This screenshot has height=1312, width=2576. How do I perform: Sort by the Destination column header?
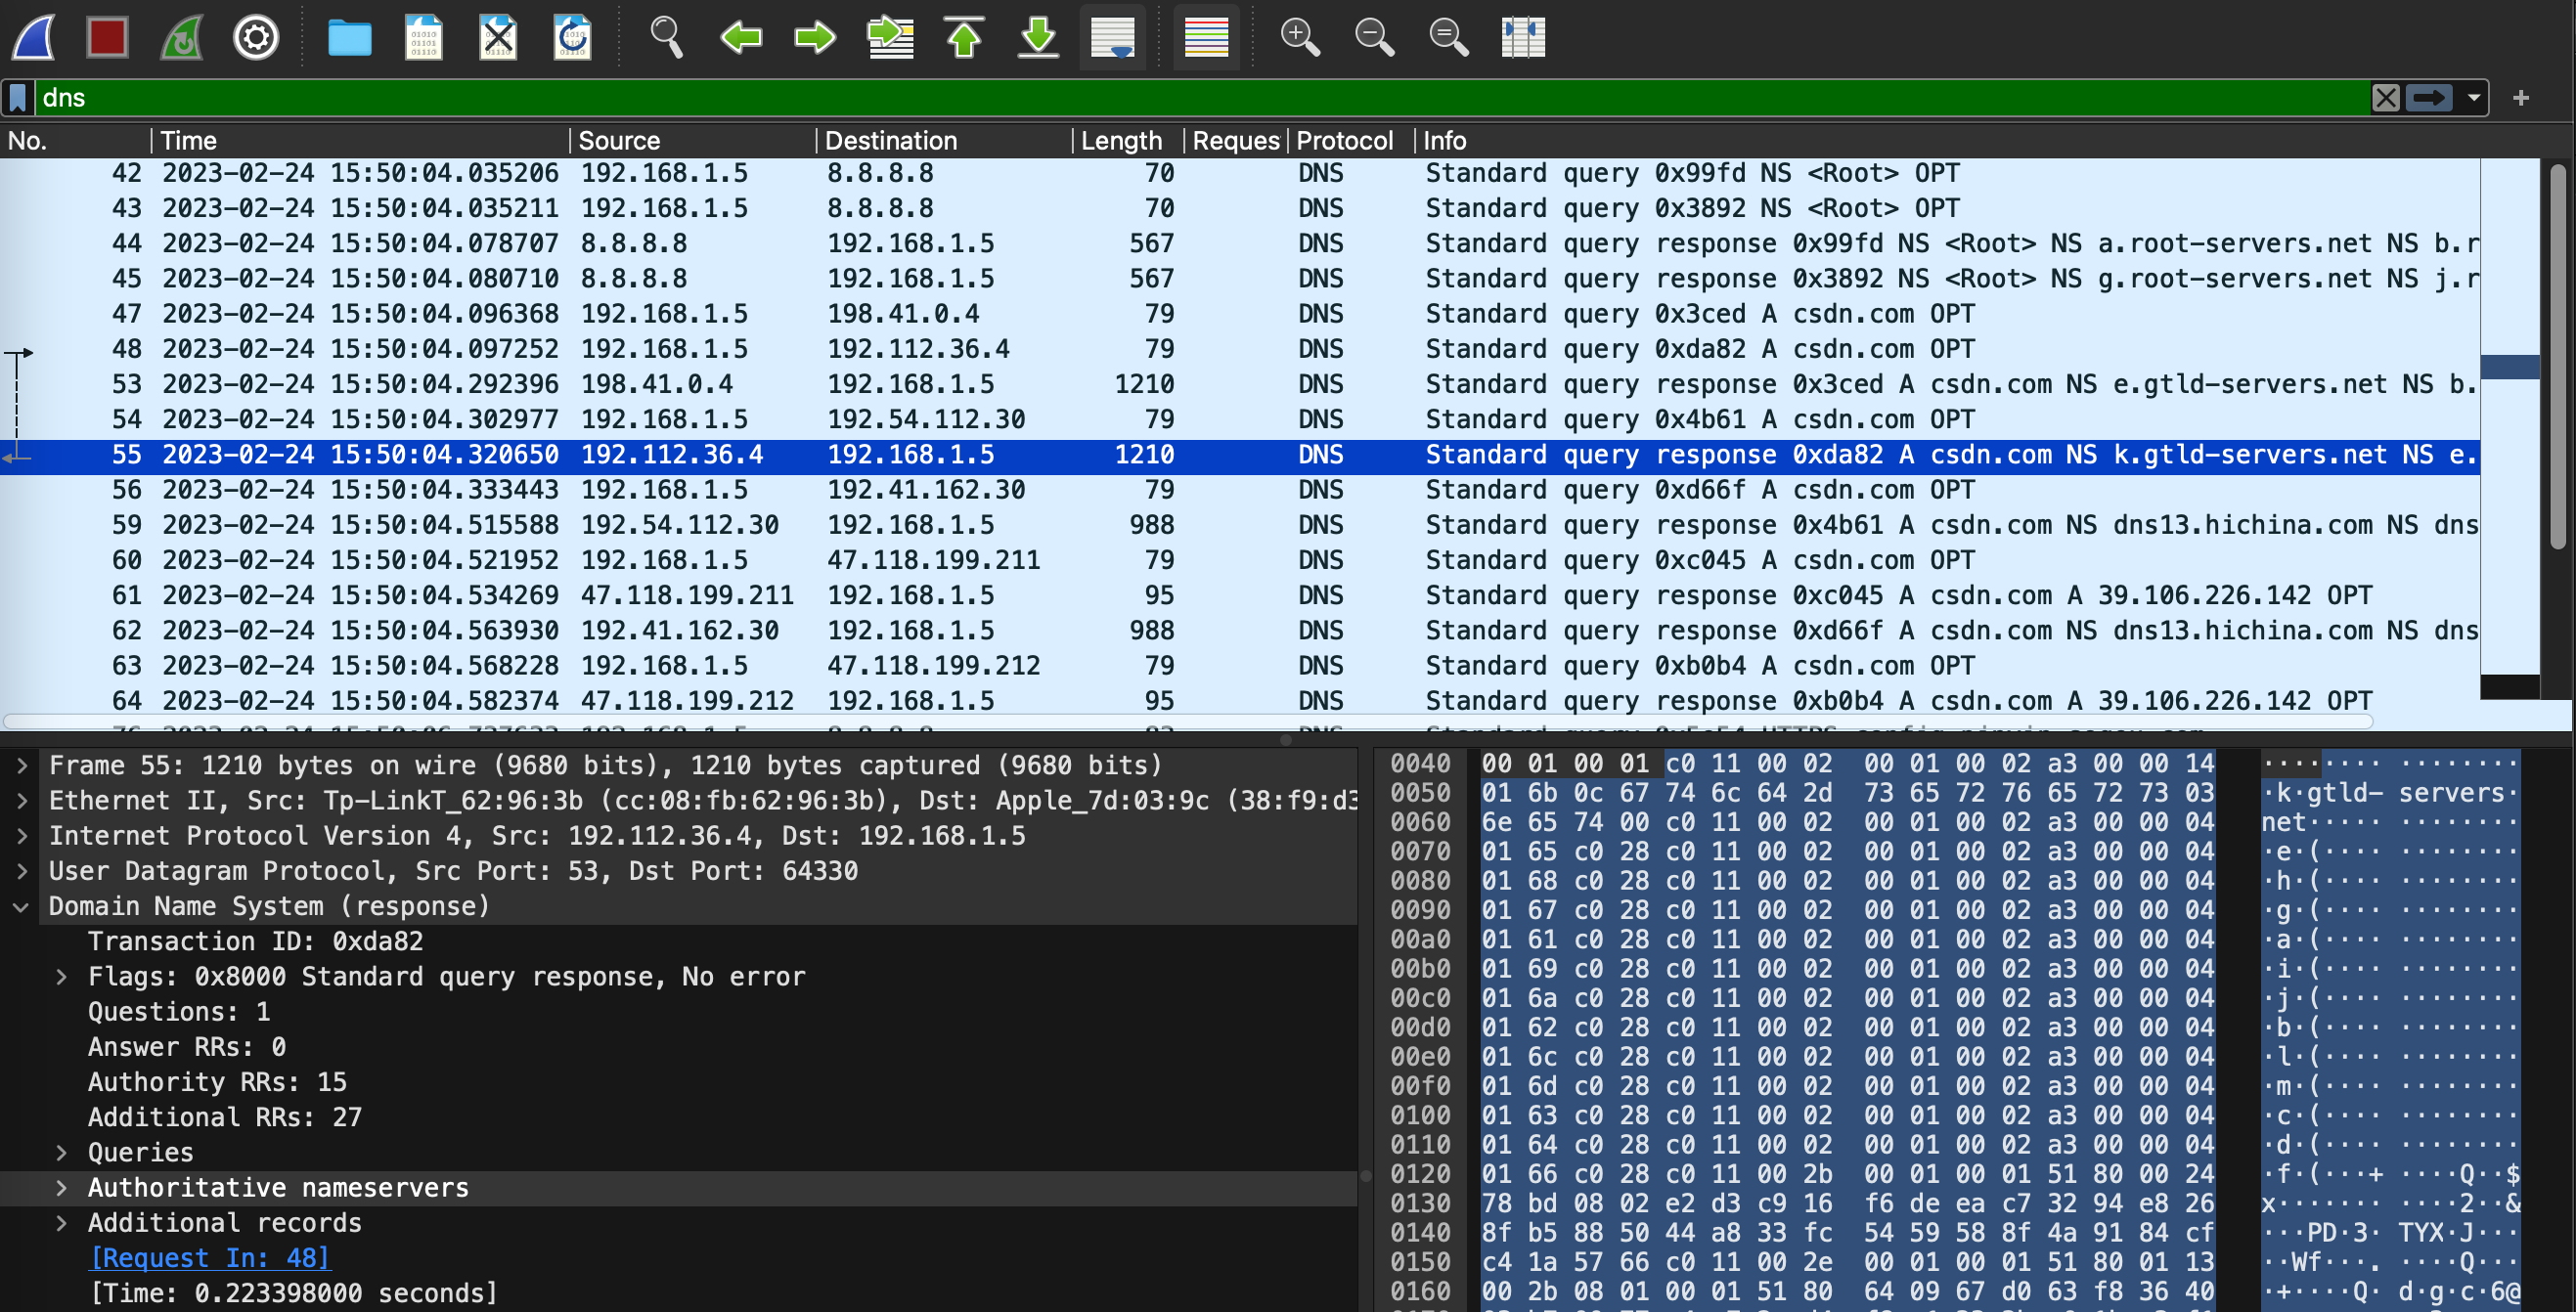point(945,141)
